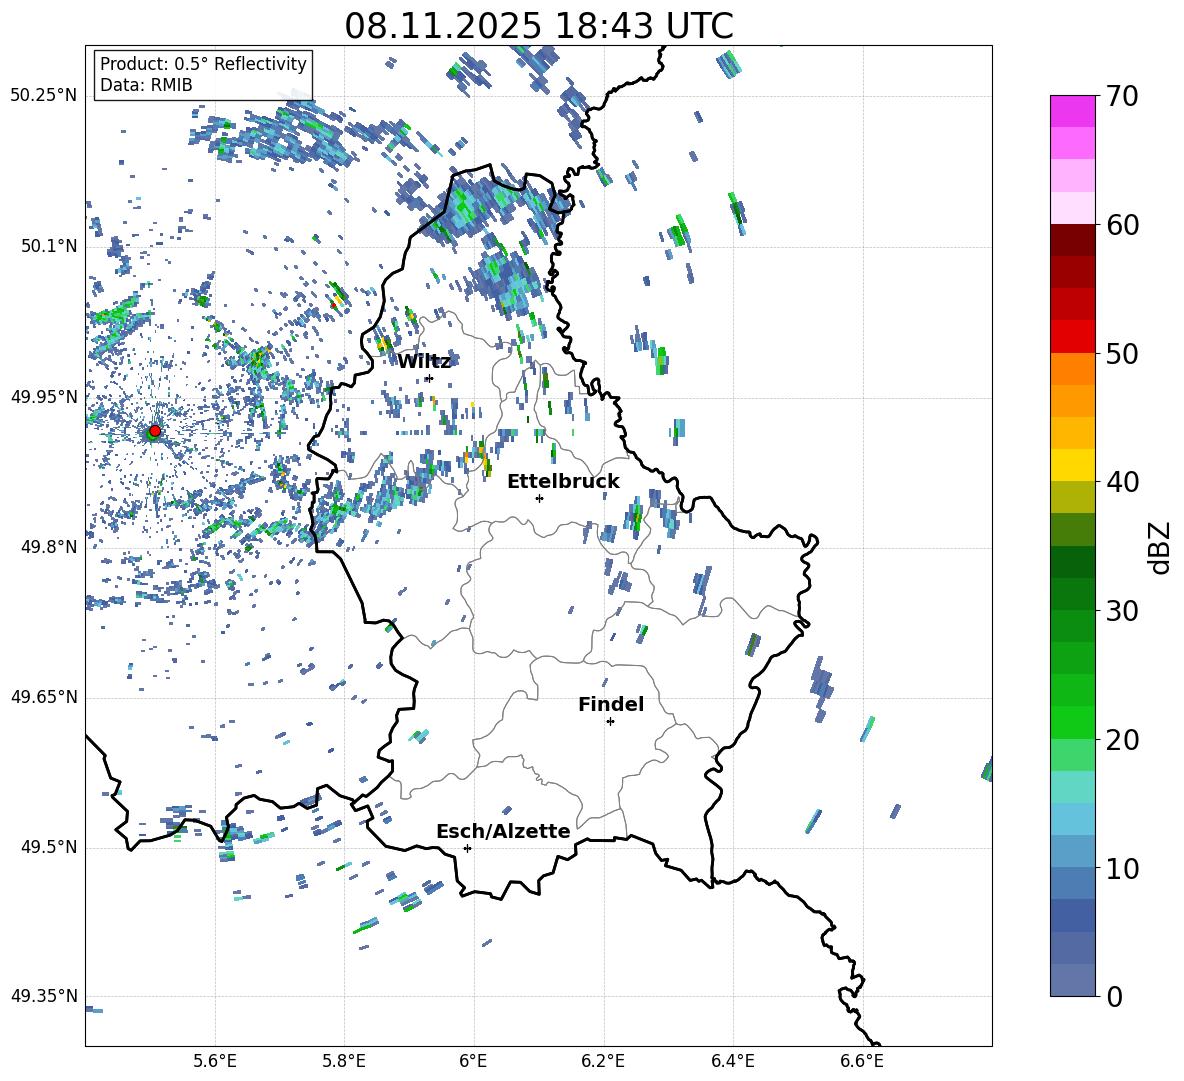Click the cross marker below Wiltz

(x=430, y=379)
